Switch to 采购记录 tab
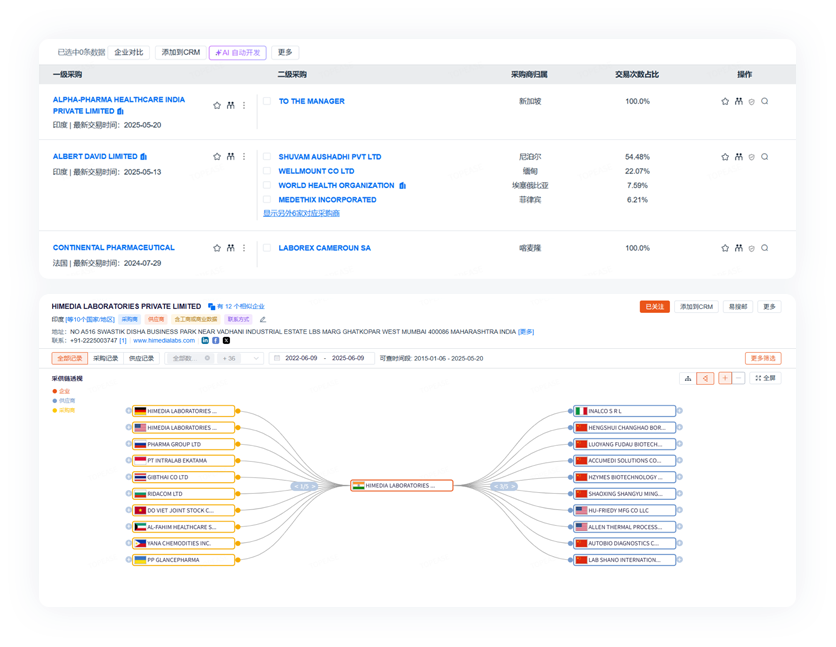The height and width of the screenshot is (647, 836). pyautogui.click(x=106, y=358)
